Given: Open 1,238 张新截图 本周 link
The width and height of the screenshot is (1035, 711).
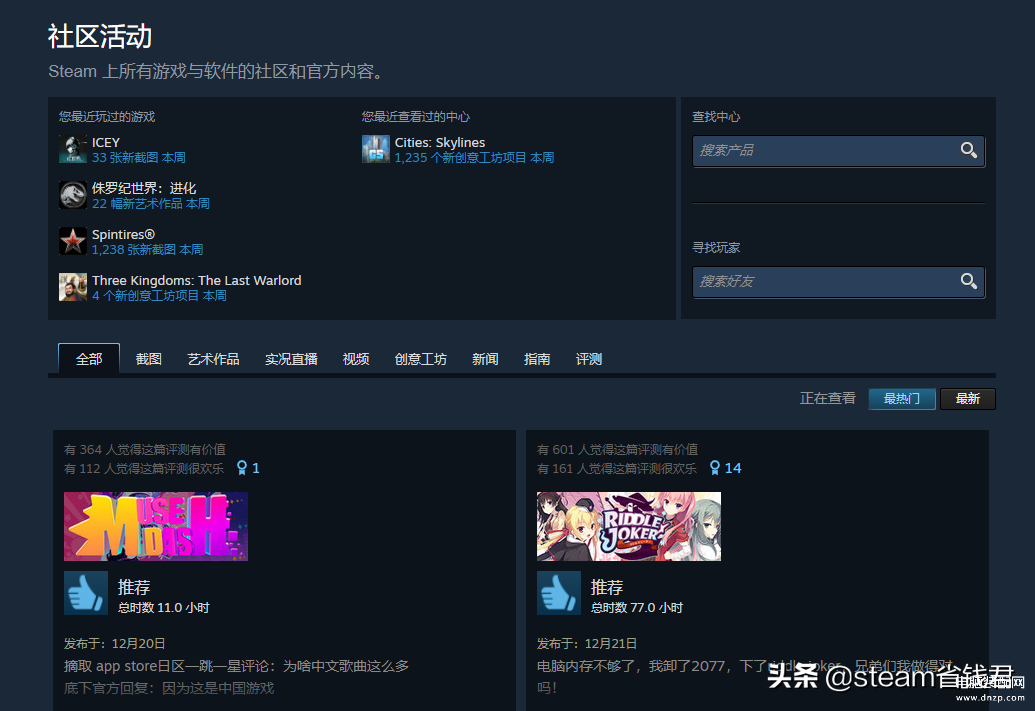Looking at the screenshot, I should pos(147,250).
